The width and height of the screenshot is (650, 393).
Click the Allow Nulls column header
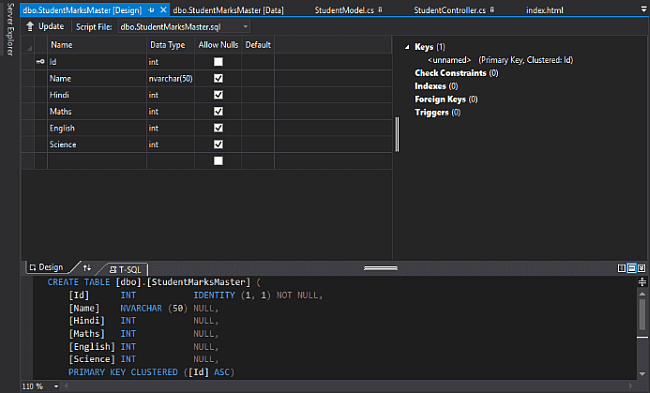pyautogui.click(x=218, y=45)
